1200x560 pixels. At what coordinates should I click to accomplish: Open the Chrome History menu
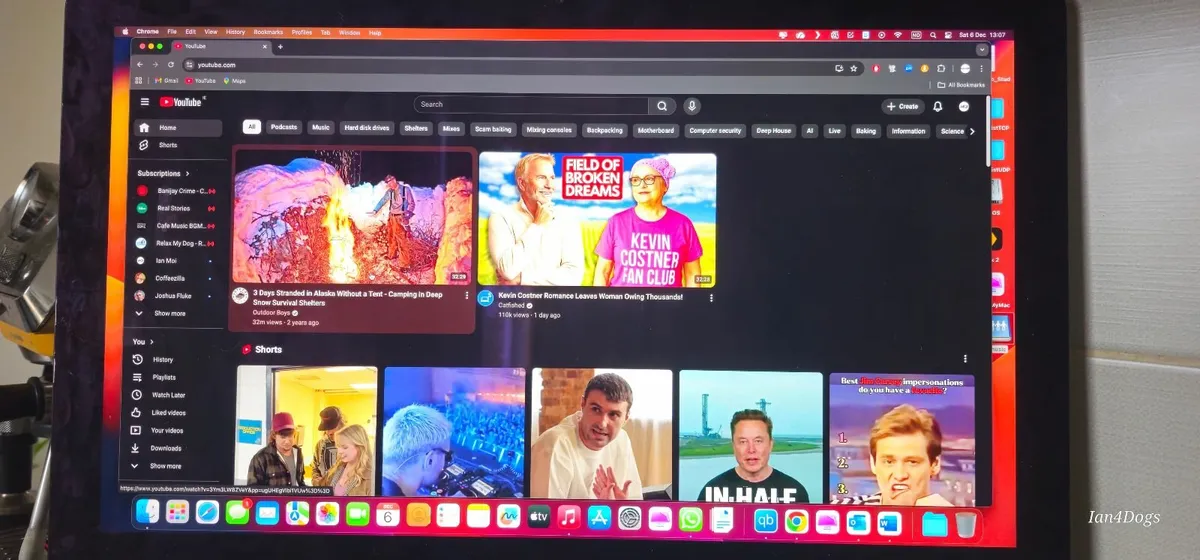[235, 32]
